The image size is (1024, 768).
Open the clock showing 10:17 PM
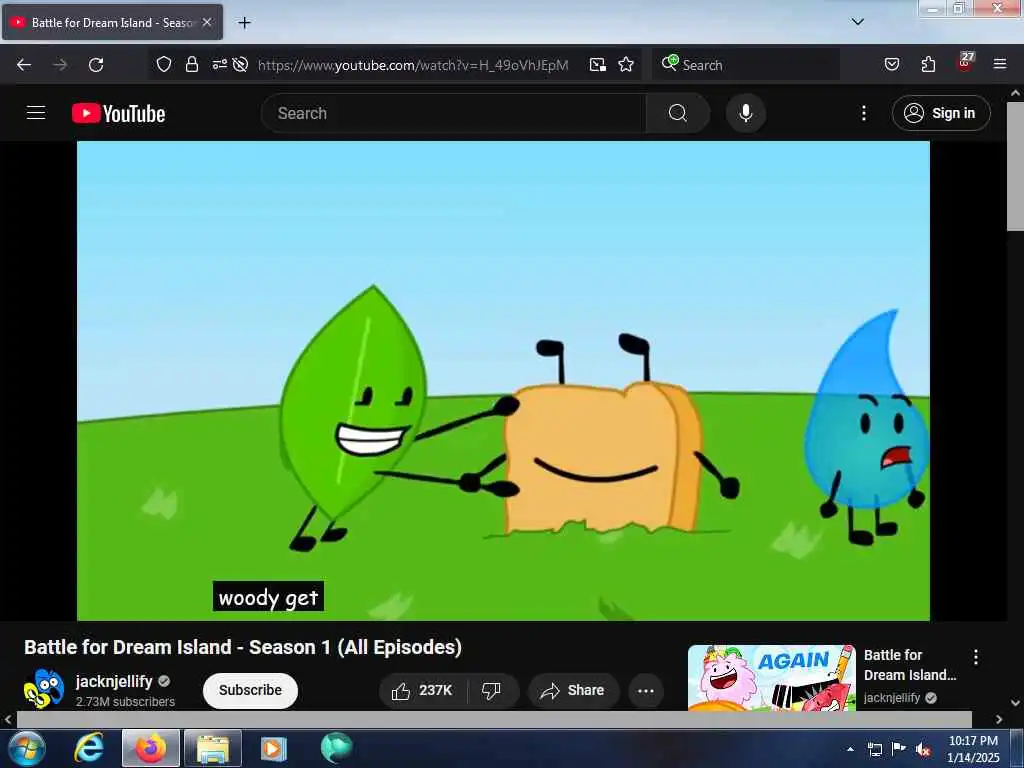[972, 749]
